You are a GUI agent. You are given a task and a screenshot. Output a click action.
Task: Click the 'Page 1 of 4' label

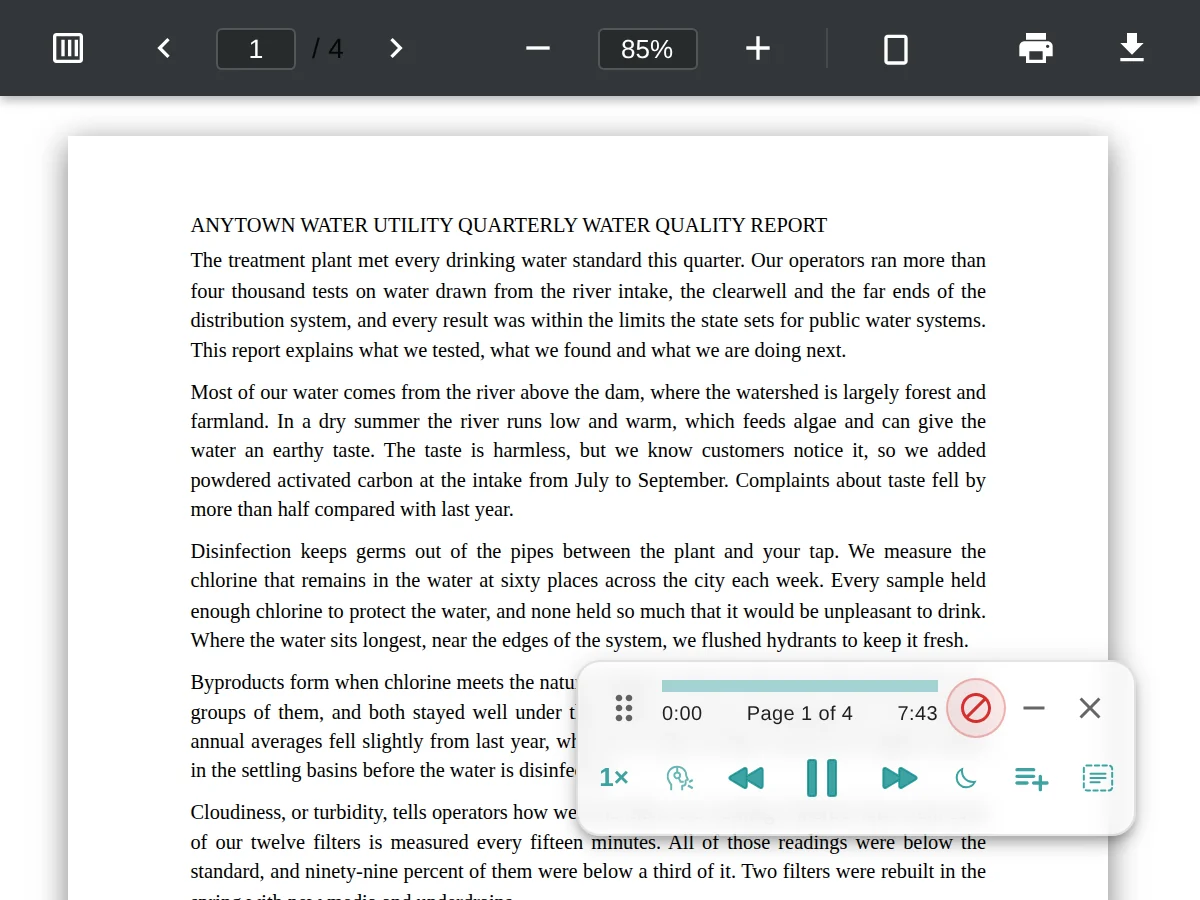(x=800, y=713)
